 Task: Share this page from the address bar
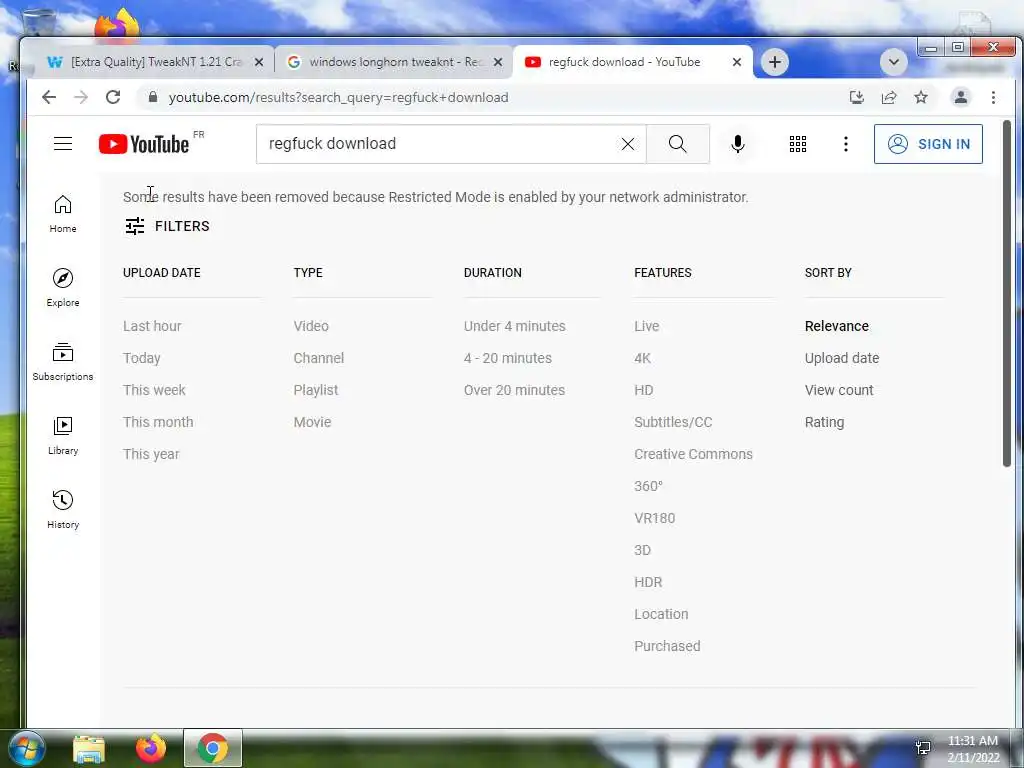[889, 97]
